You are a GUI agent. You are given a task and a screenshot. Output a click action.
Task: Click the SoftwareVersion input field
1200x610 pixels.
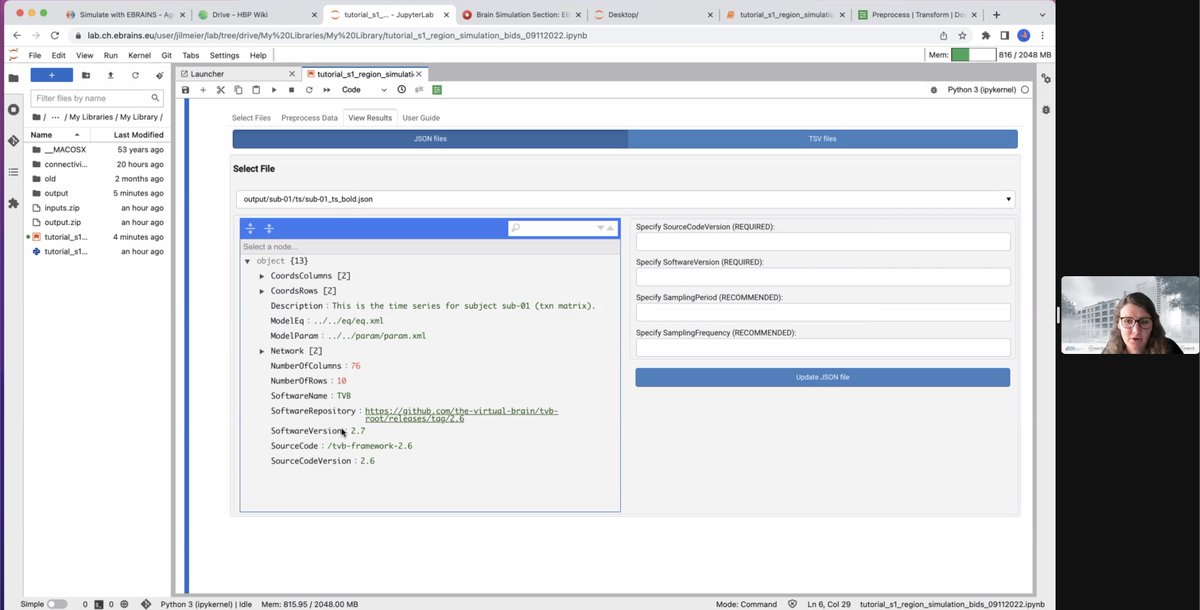point(822,277)
